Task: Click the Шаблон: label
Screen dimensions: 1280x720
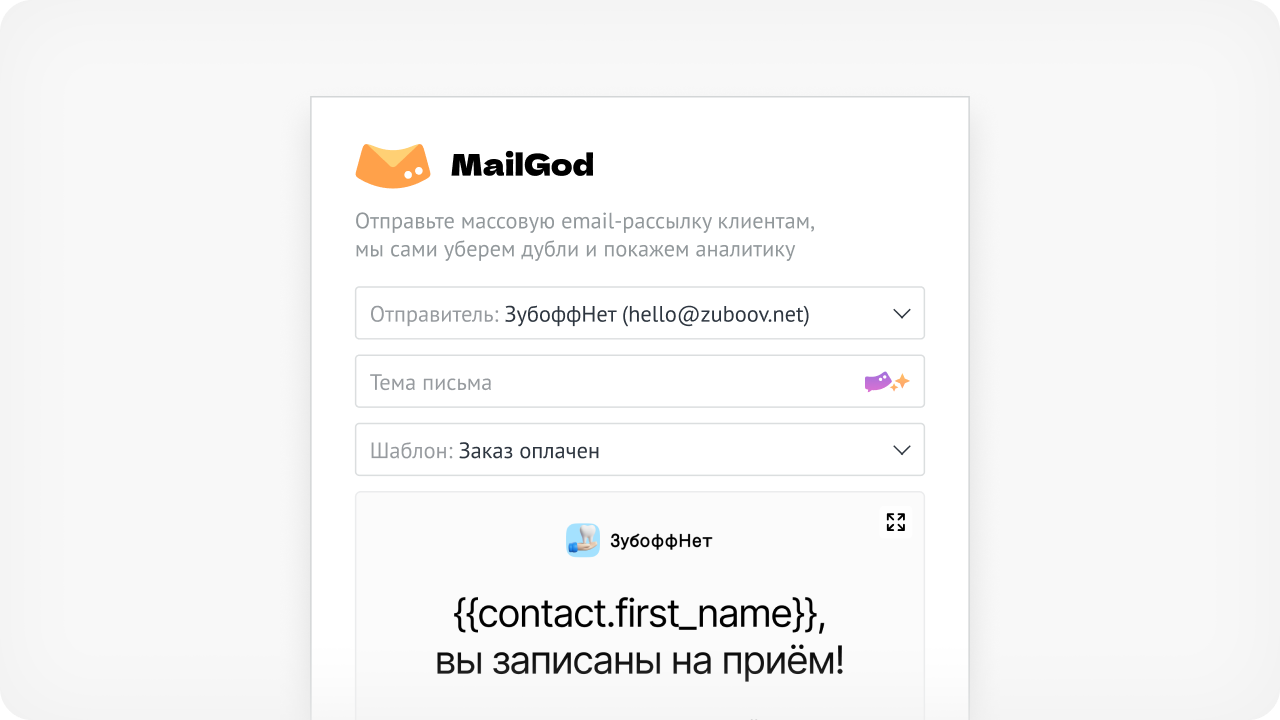Action: click(412, 451)
